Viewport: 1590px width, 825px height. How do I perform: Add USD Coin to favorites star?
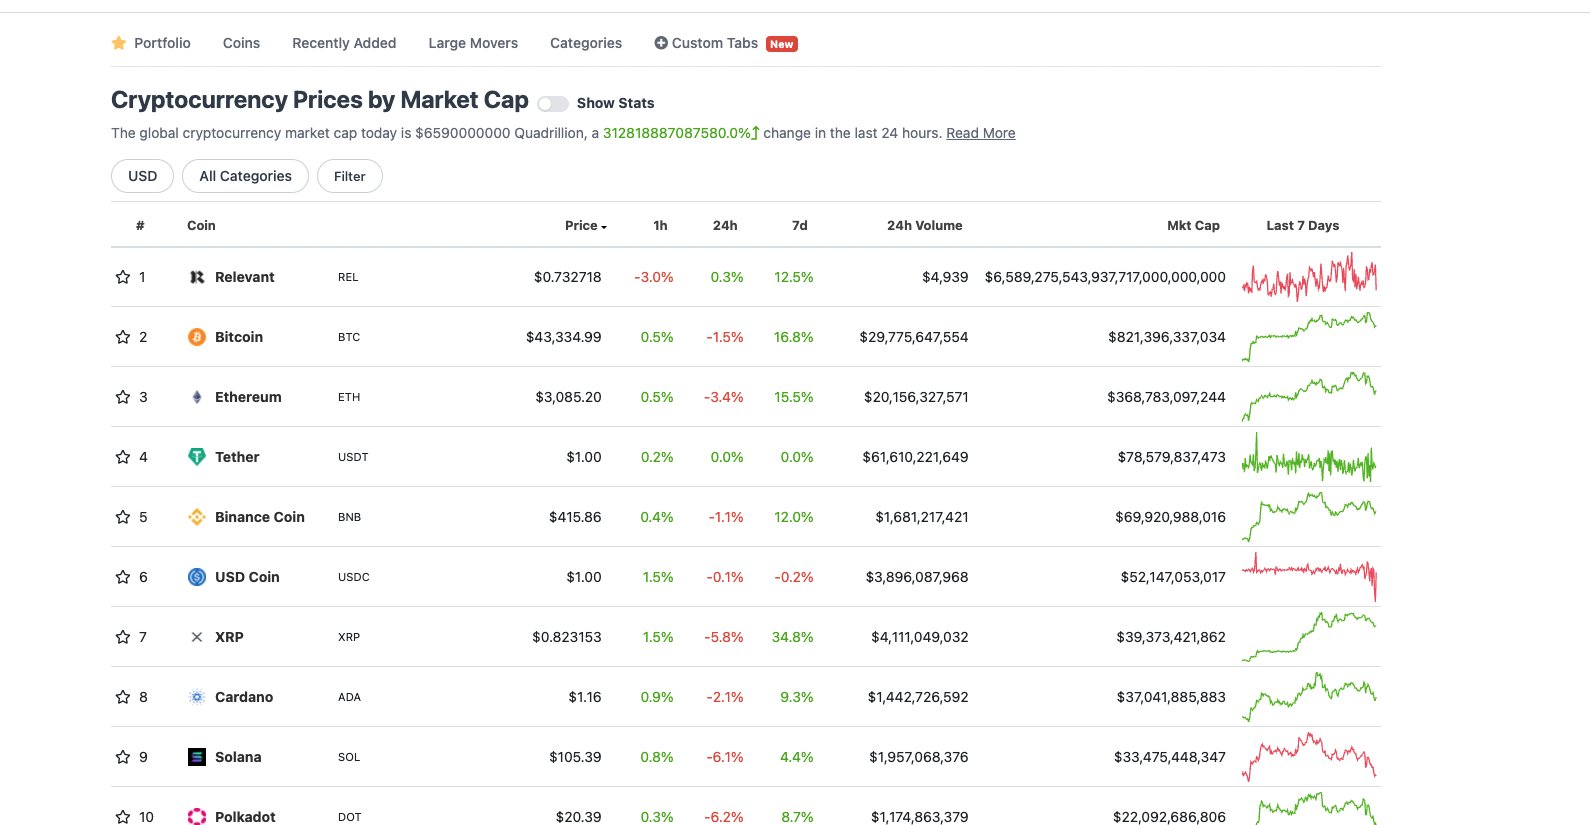[x=123, y=577]
